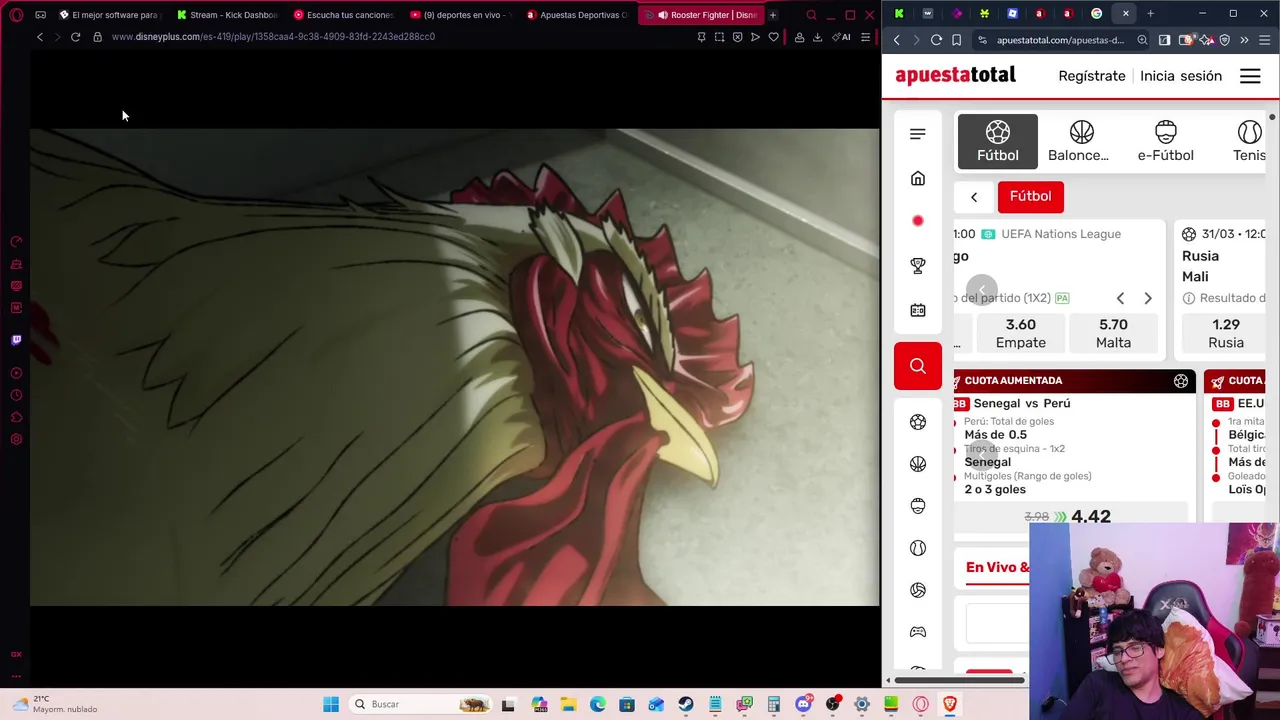Click Opera tab search magnifier icon
Image resolution: width=1280 pixels, height=720 pixels.
pyautogui.click(x=811, y=15)
